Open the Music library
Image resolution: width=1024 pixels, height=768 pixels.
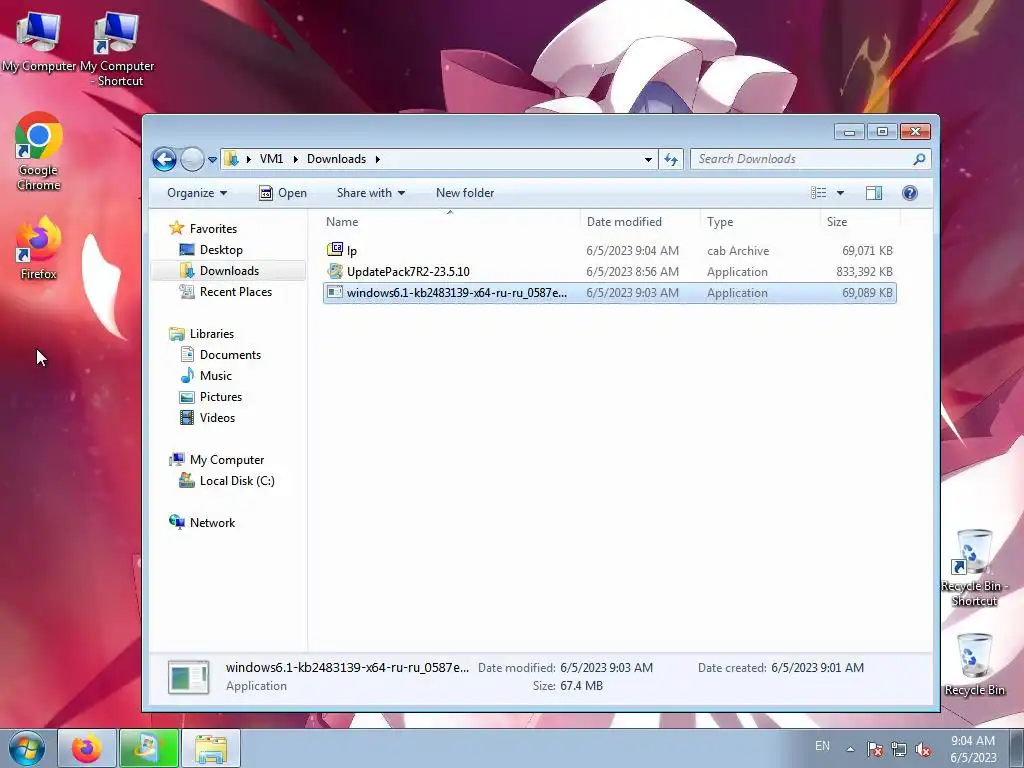[216, 376]
